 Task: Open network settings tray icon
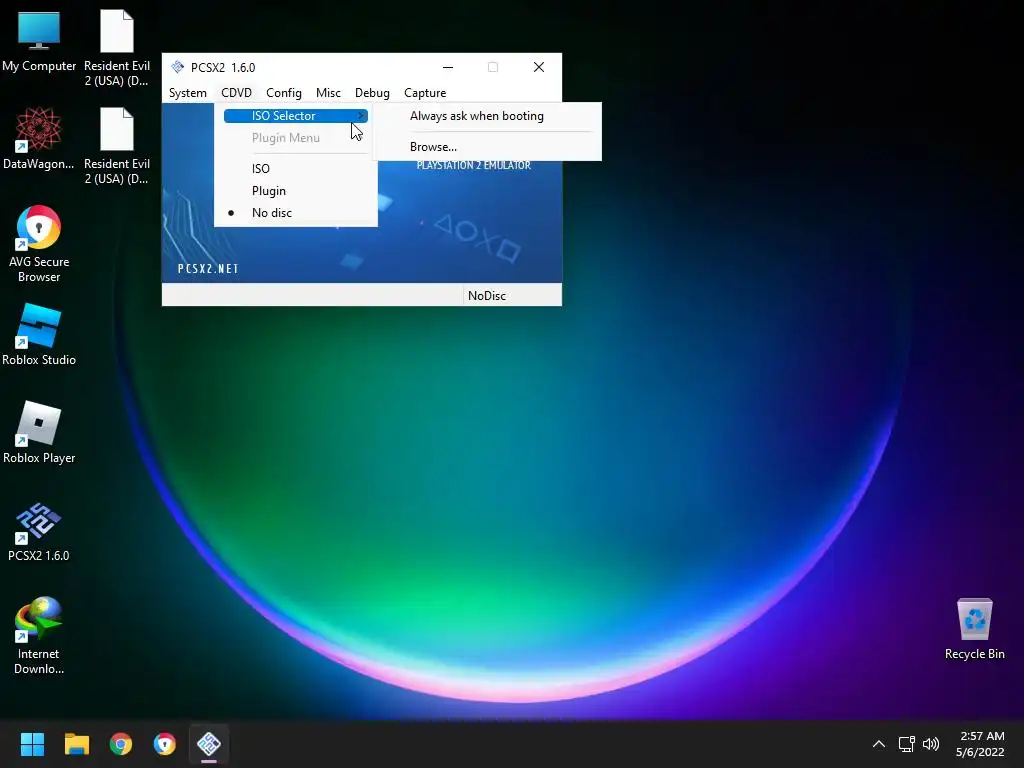pos(906,744)
